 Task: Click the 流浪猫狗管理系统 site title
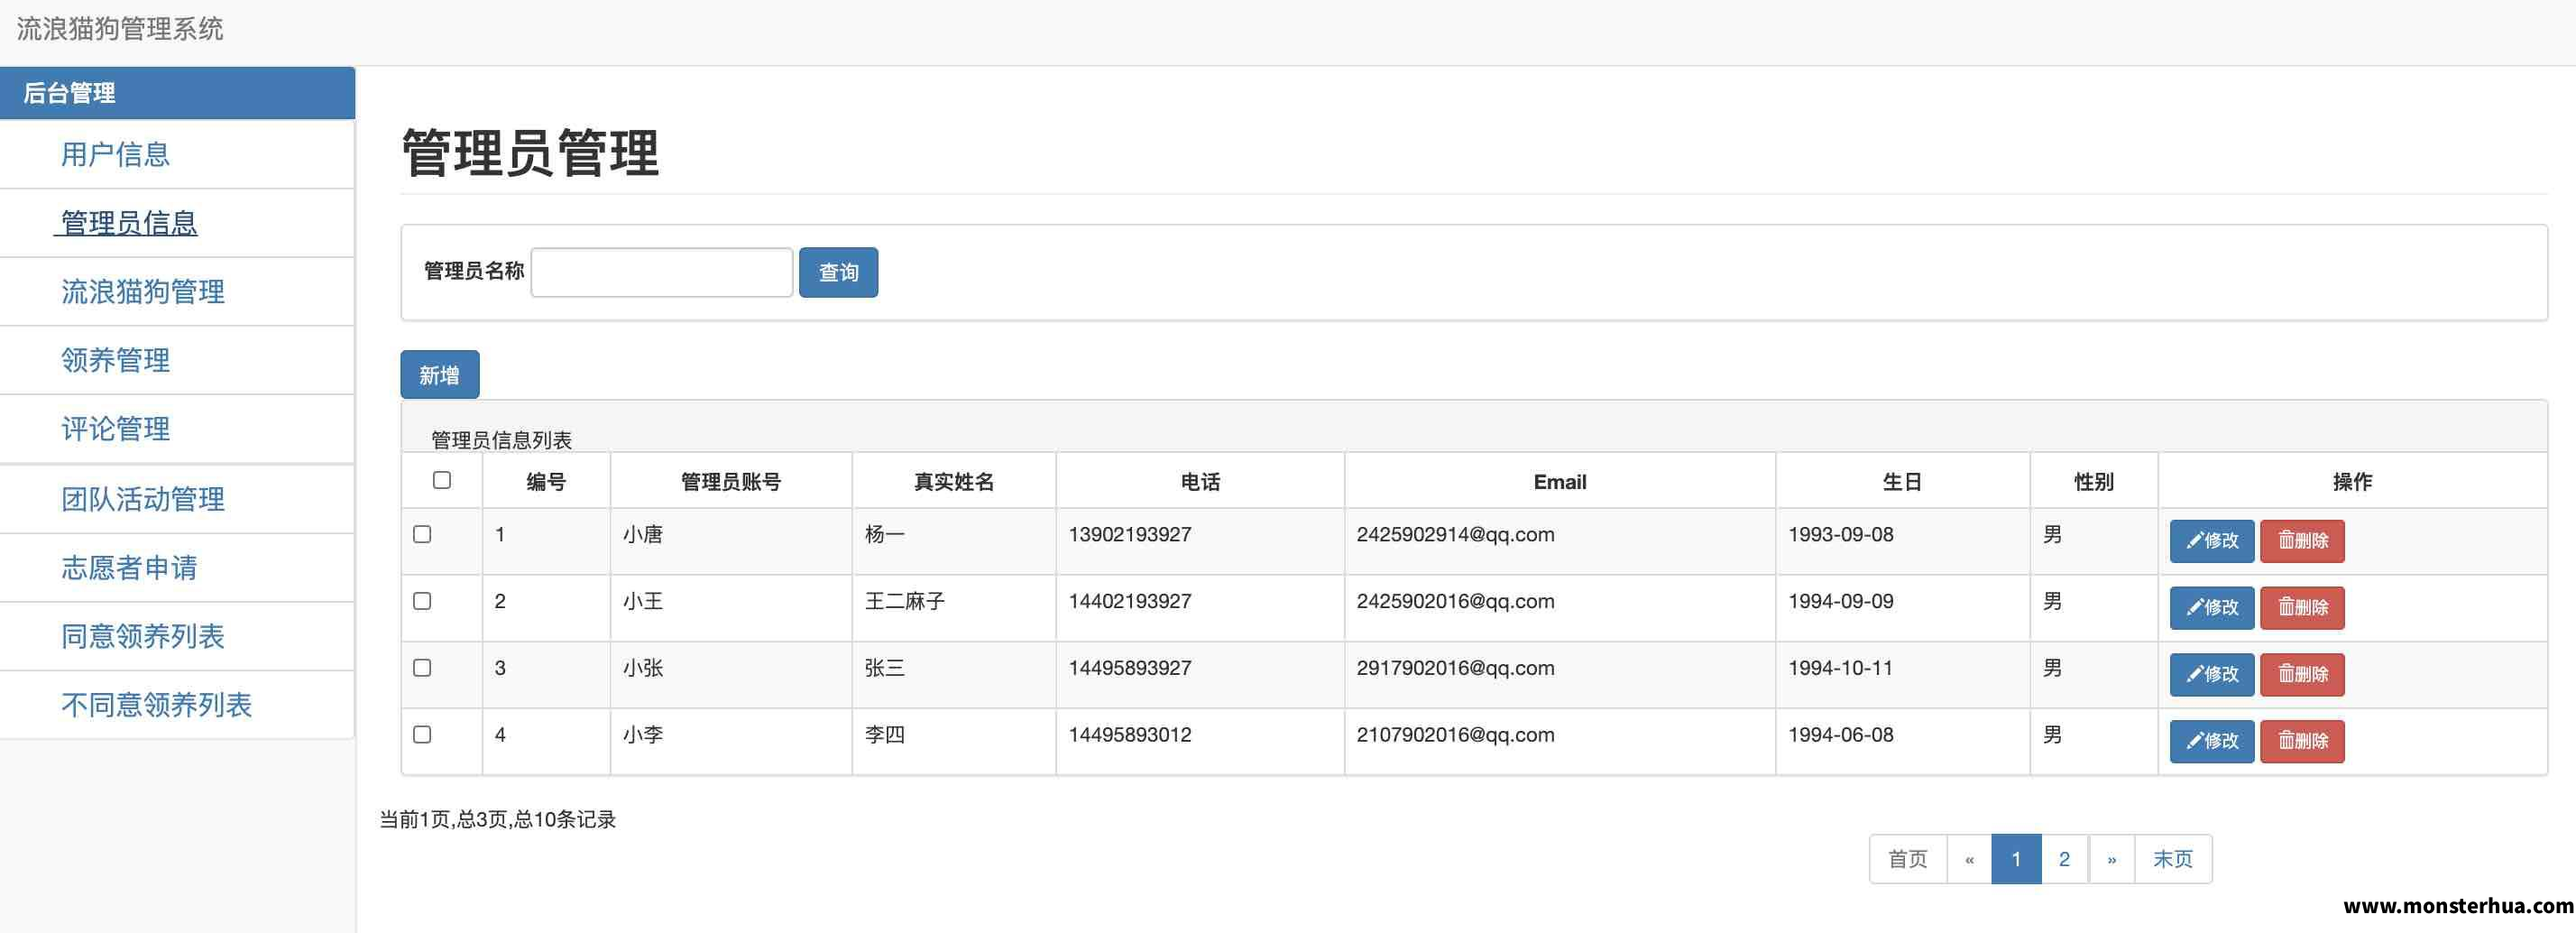(x=120, y=29)
